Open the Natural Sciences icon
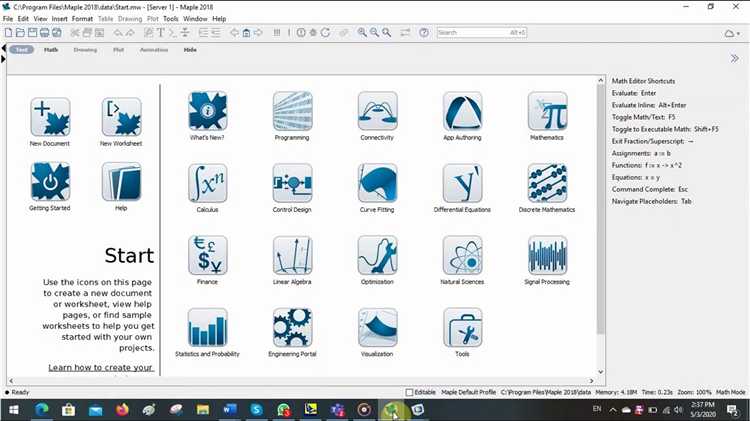Viewport: 750px width, 421px height. point(463,255)
